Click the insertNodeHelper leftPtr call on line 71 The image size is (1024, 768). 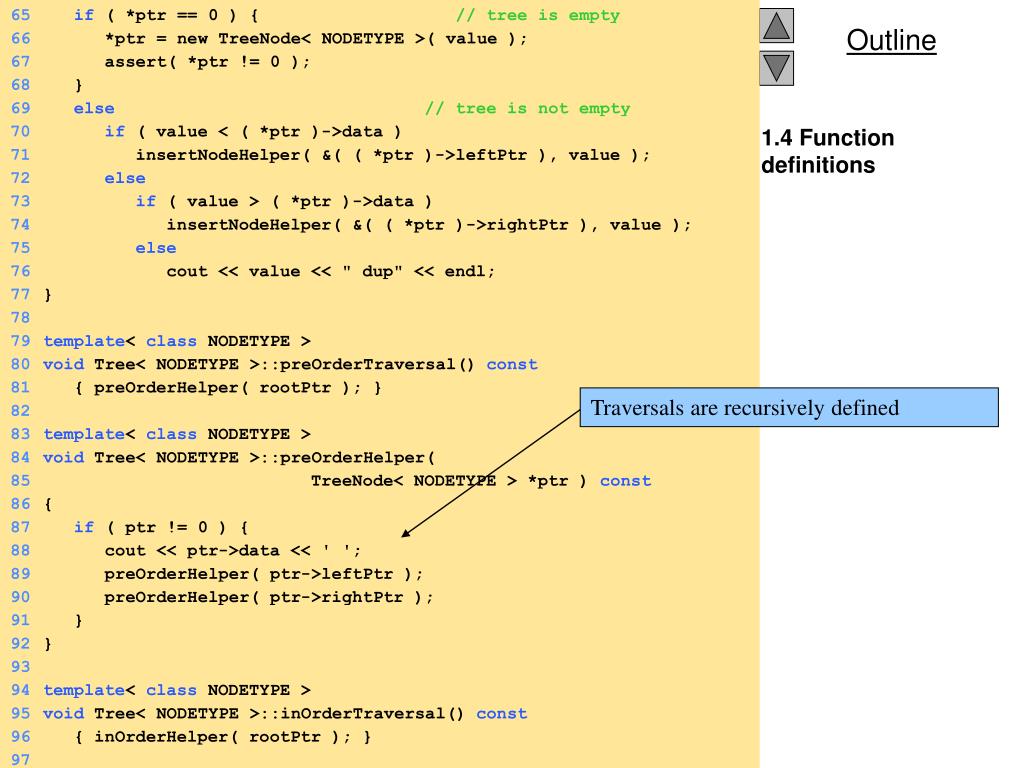pos(392,155)
